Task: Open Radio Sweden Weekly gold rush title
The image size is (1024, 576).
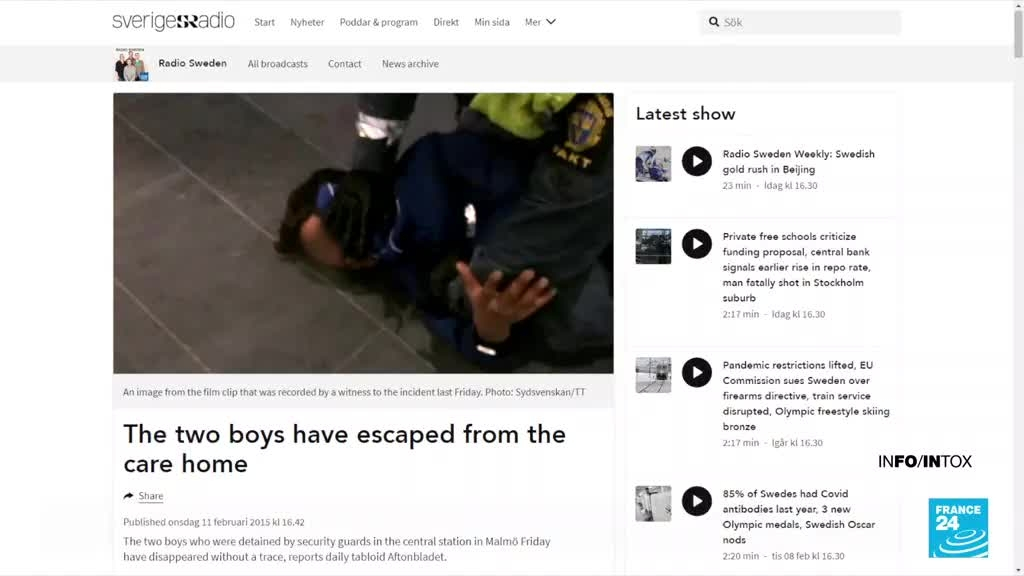Action: point(798,161)
